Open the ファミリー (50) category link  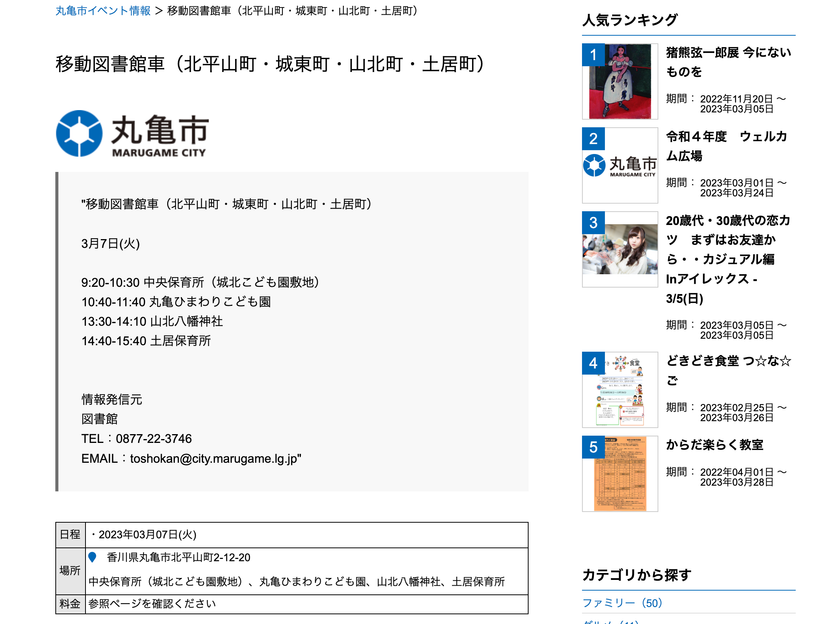(622, 603)
